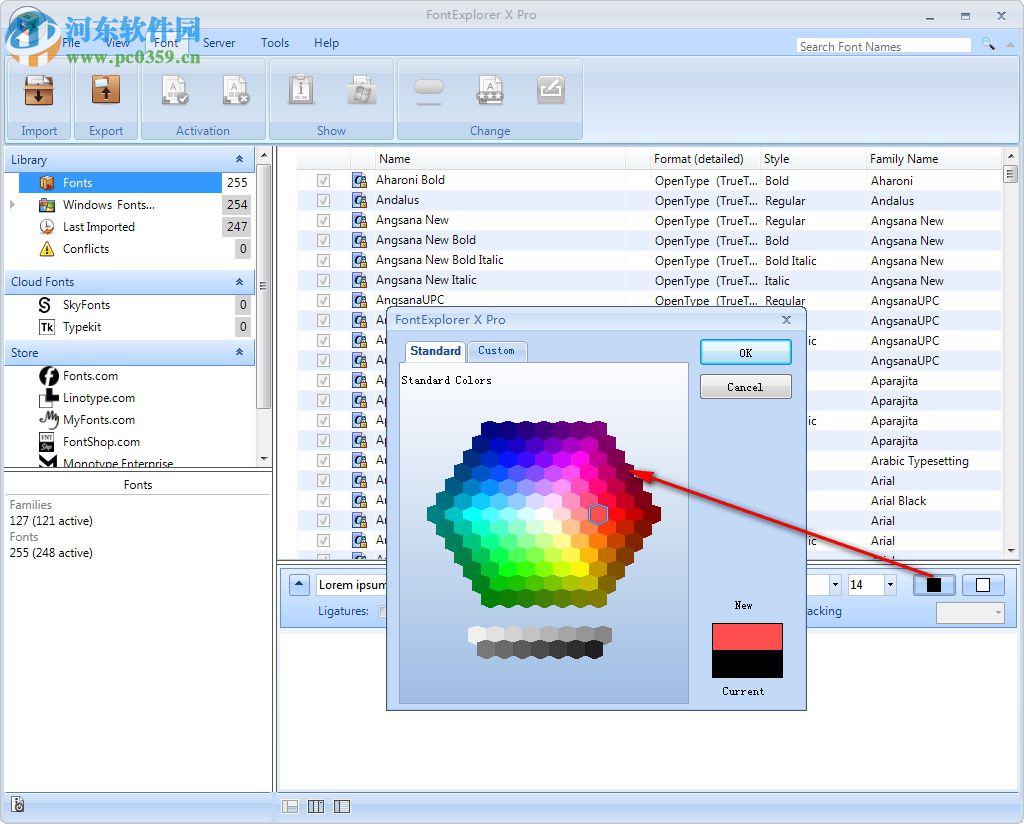
Task: Toggle the Aharoni Bold activation checkbox
Action: click(x=323, y=181)
